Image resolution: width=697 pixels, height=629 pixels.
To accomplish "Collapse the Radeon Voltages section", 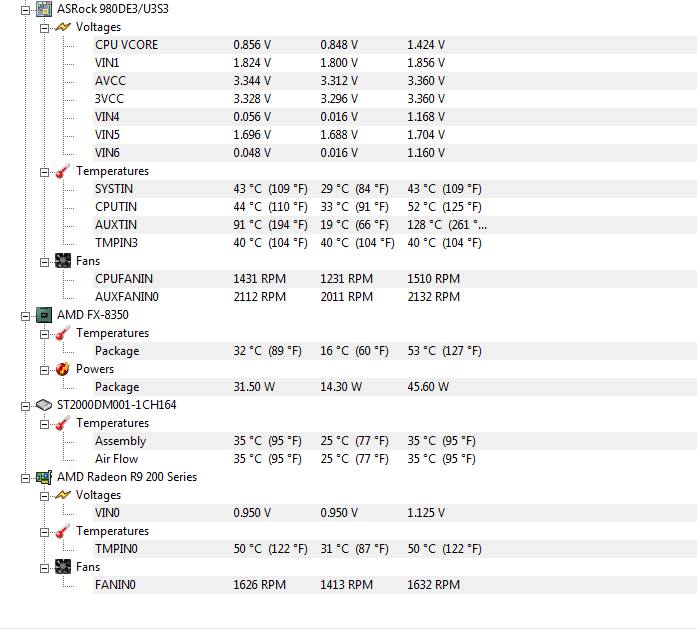I will [44, 496].
